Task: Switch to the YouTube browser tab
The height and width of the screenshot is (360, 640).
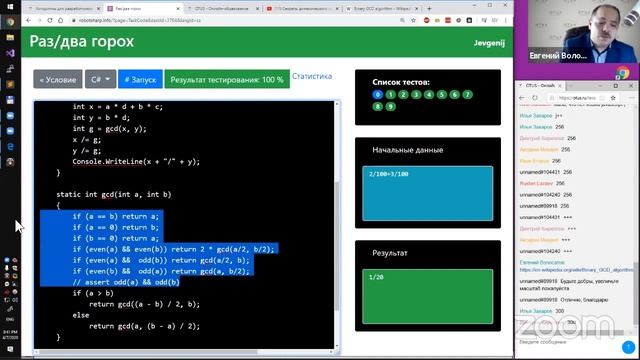Action: 302,8
